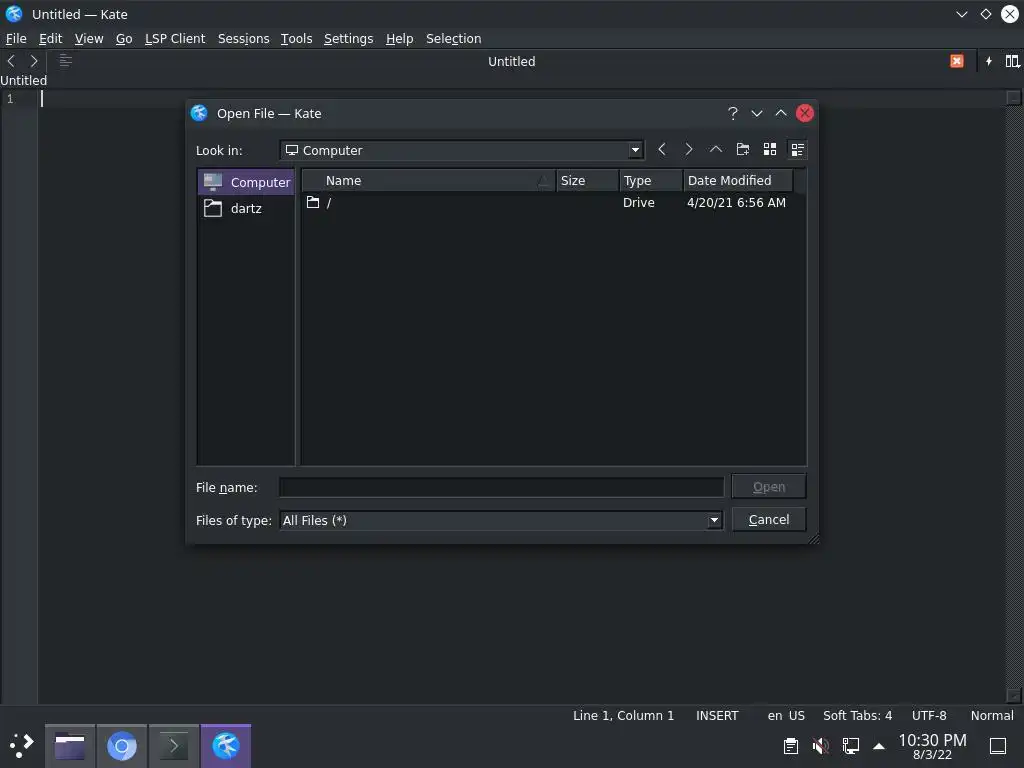Sort files by Type column header

[x=651, y=180]
